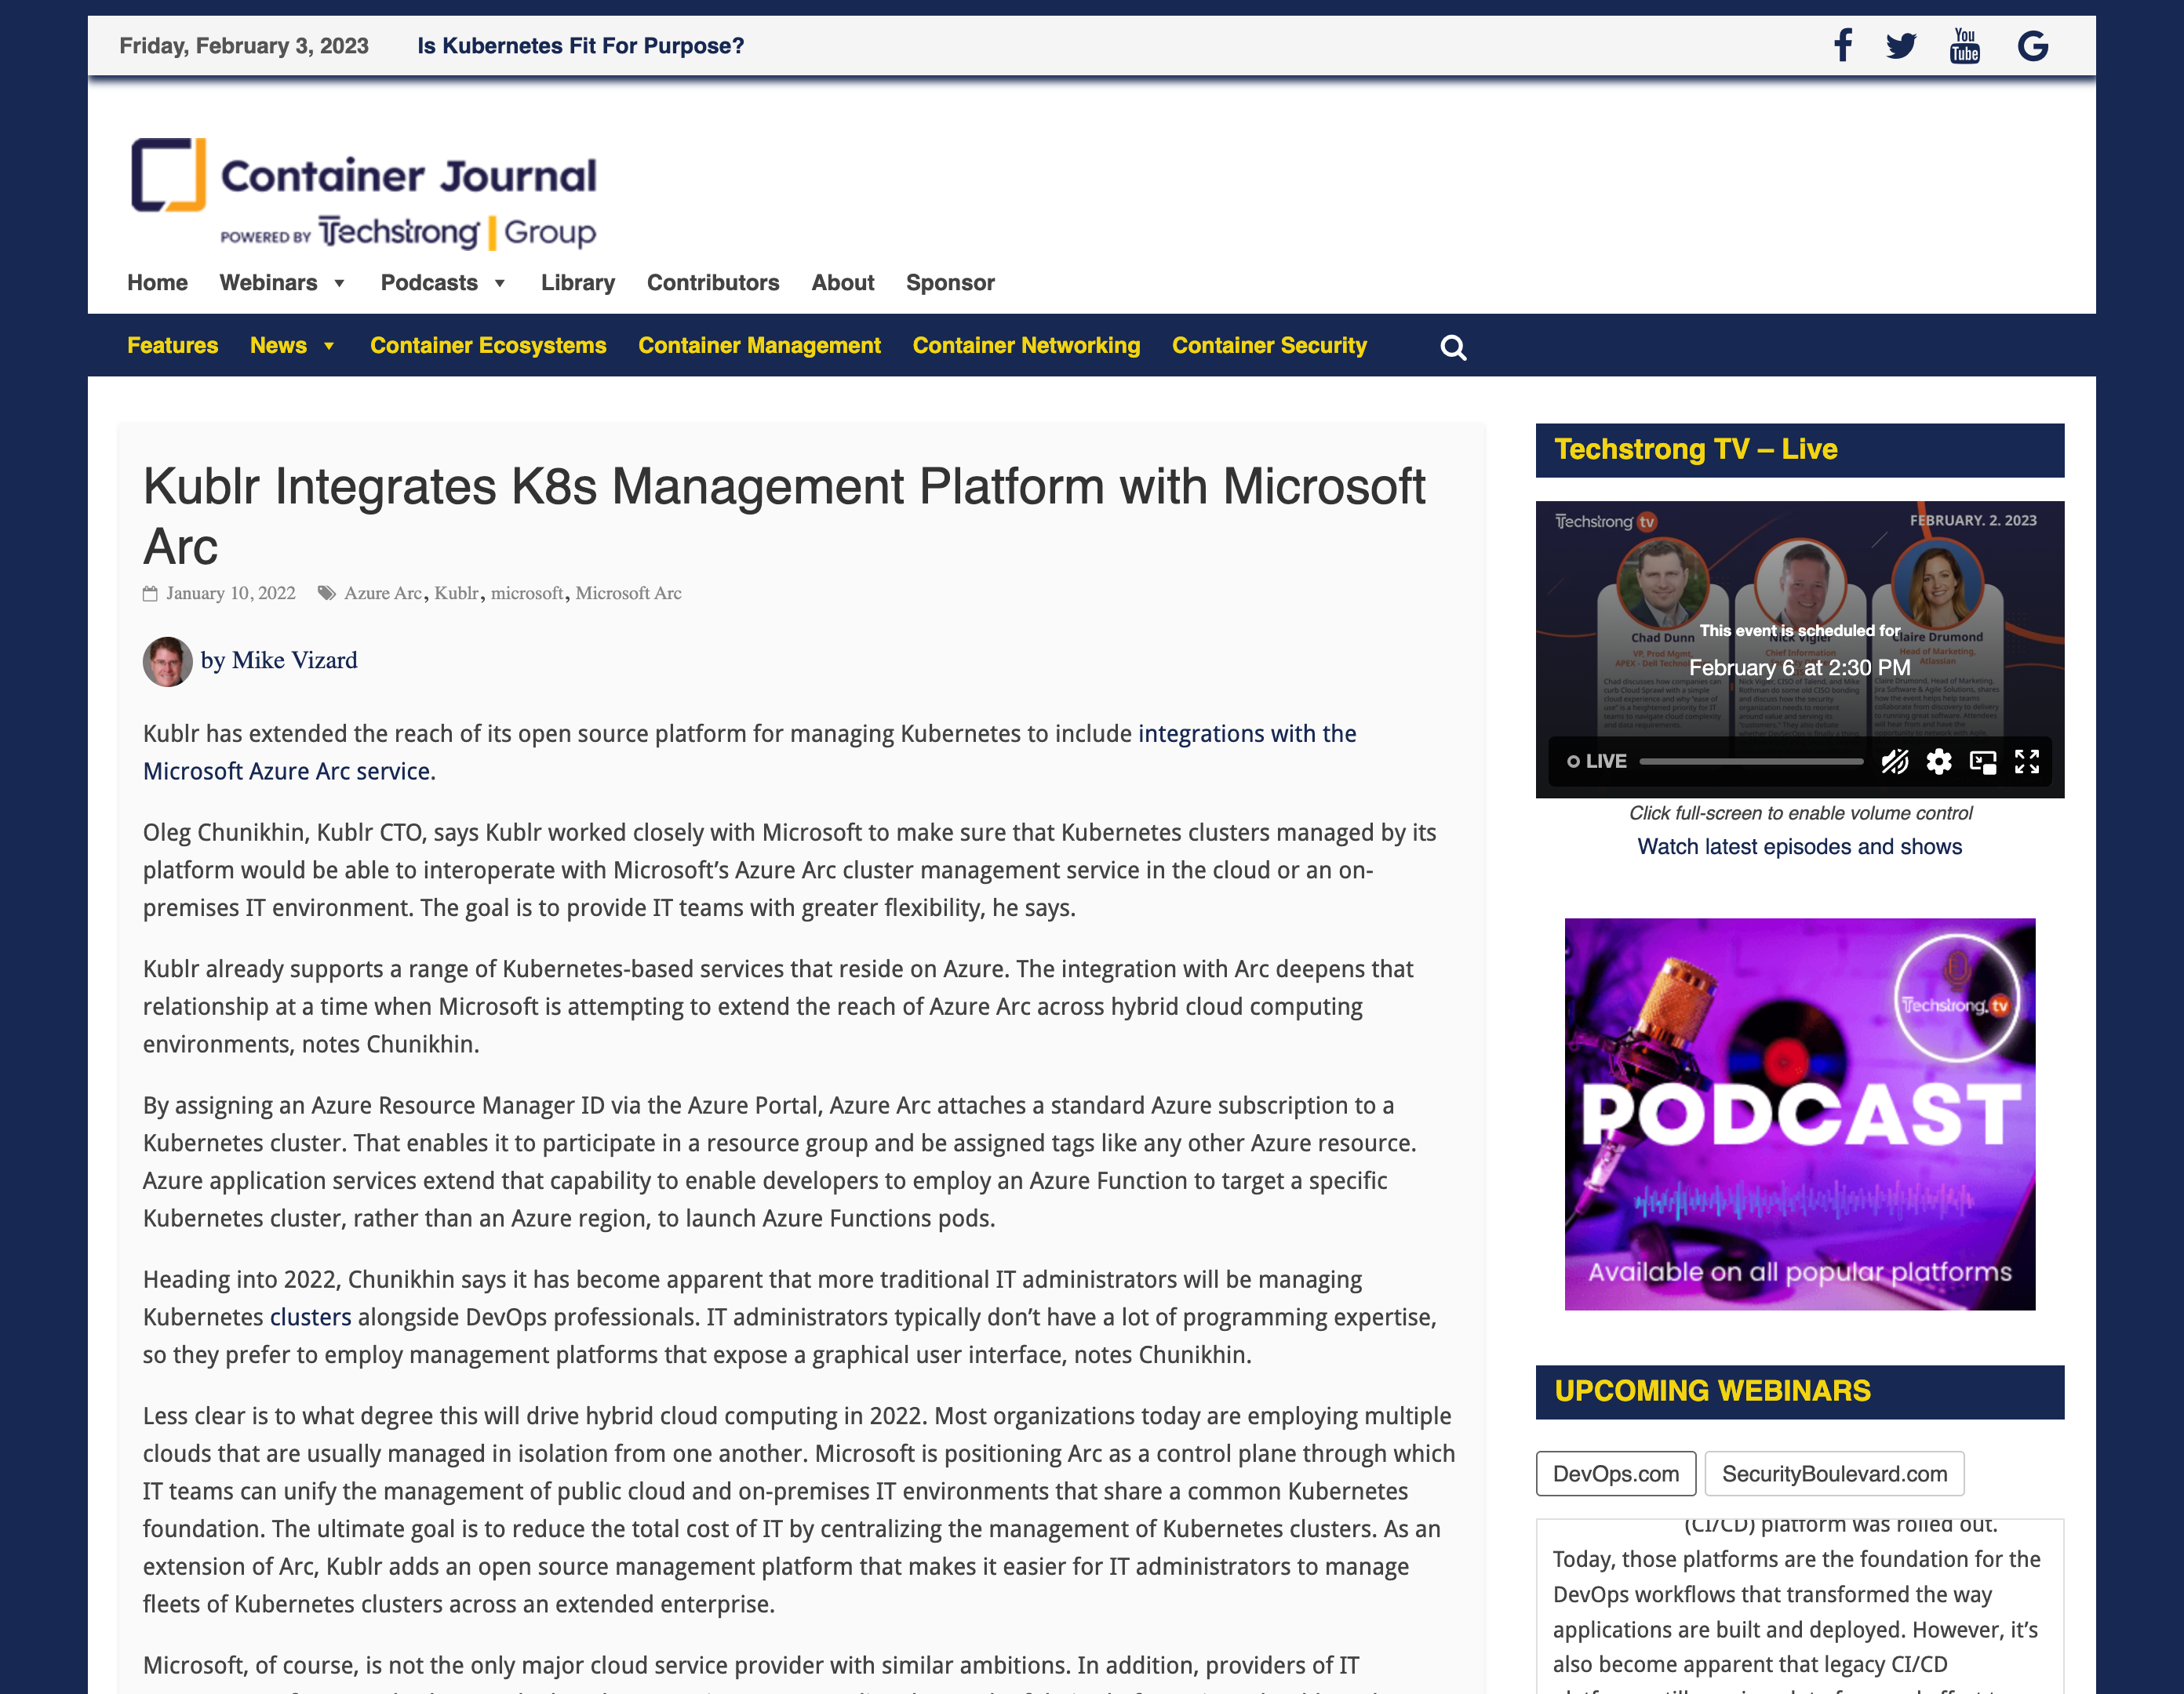Image resolution: width=2184 pixels, height=1694 pixels.
Task: Click the Techstrong TV – Live heading
Action: 1696,449
